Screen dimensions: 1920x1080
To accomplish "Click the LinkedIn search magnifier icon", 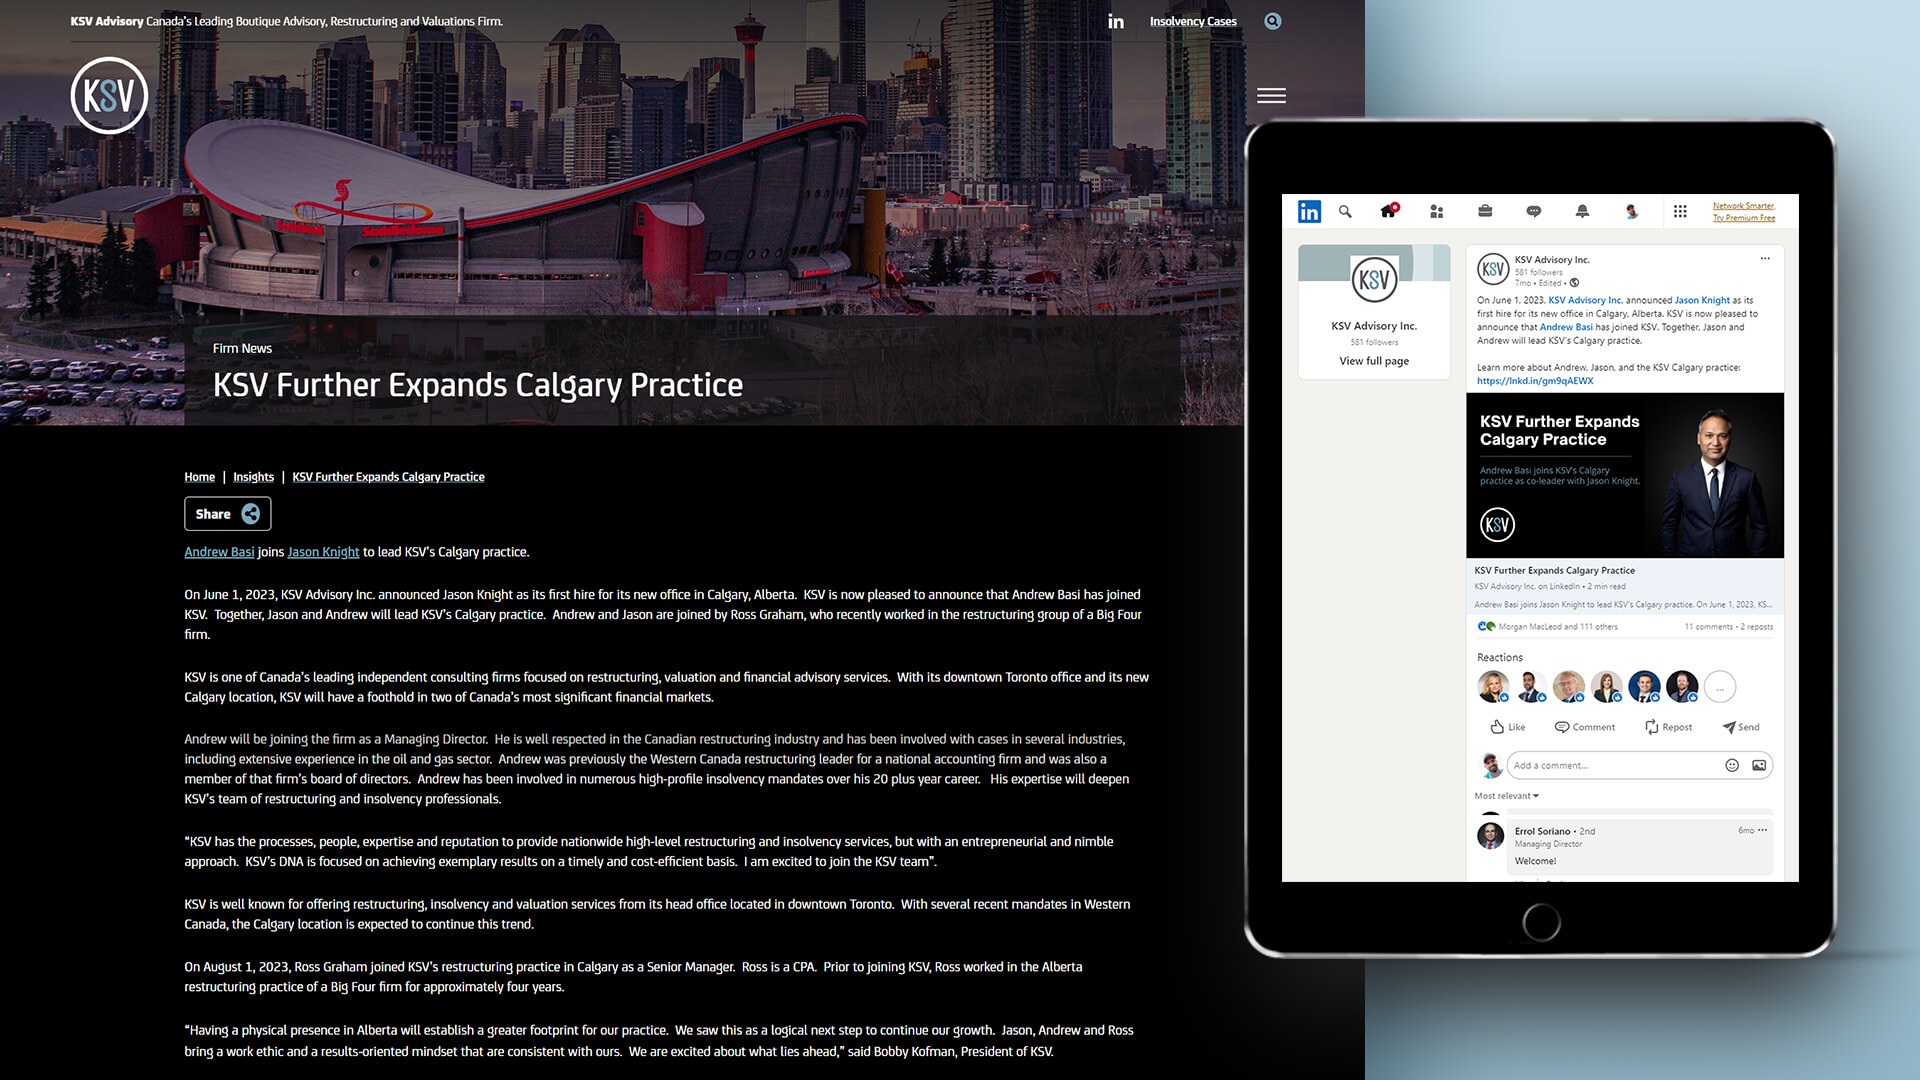I will [1345, 211].
